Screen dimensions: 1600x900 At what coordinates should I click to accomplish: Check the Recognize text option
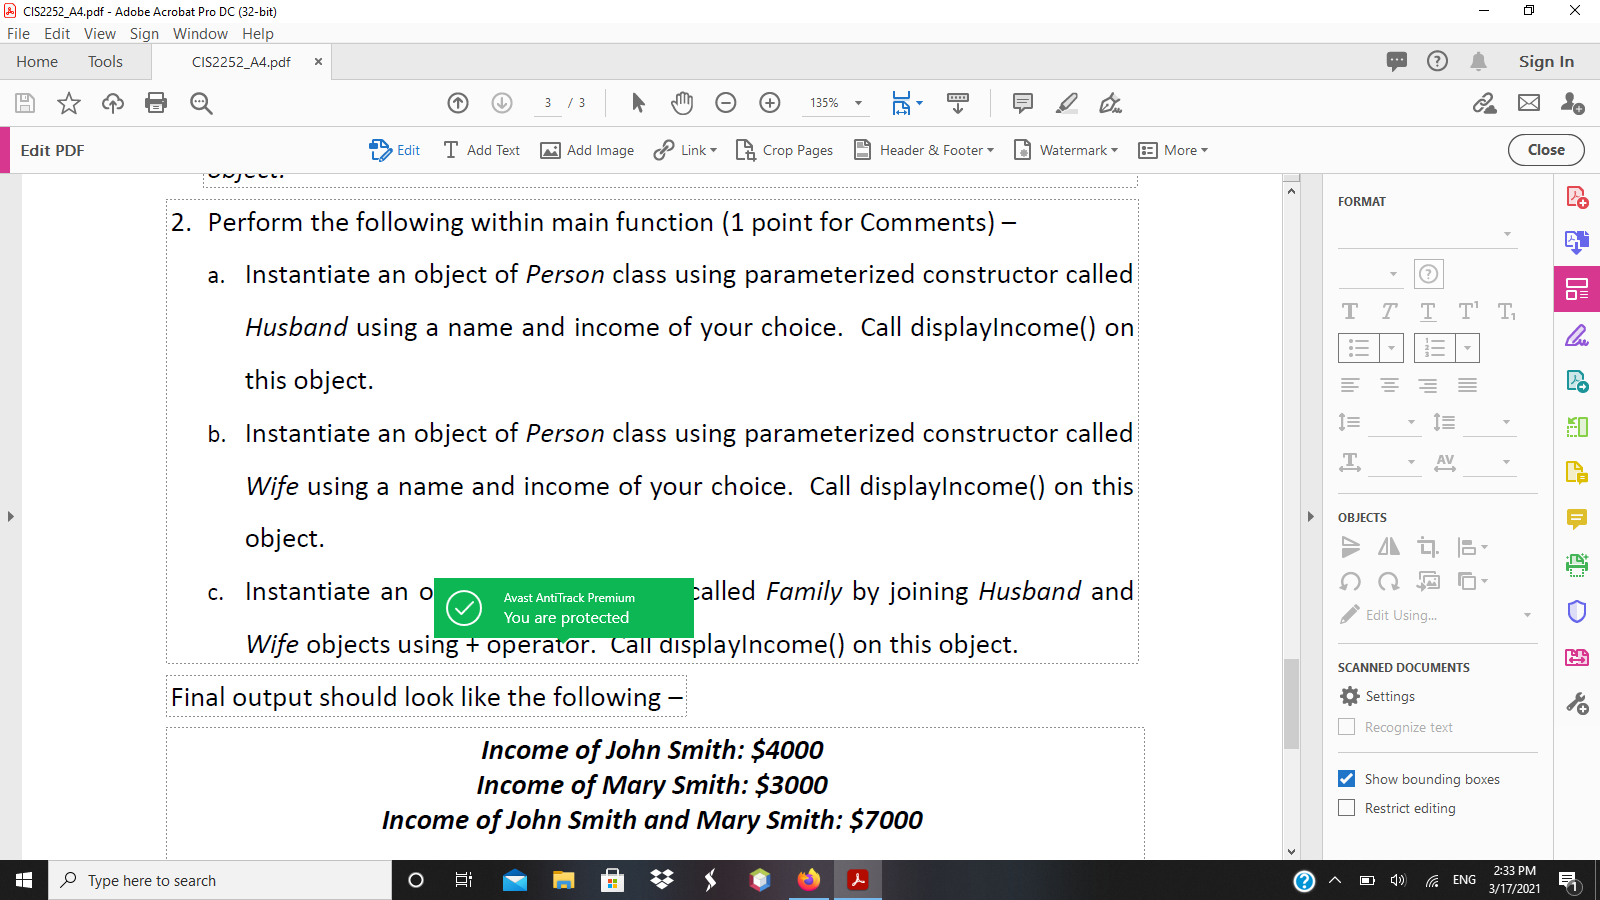coord(1346,727)
